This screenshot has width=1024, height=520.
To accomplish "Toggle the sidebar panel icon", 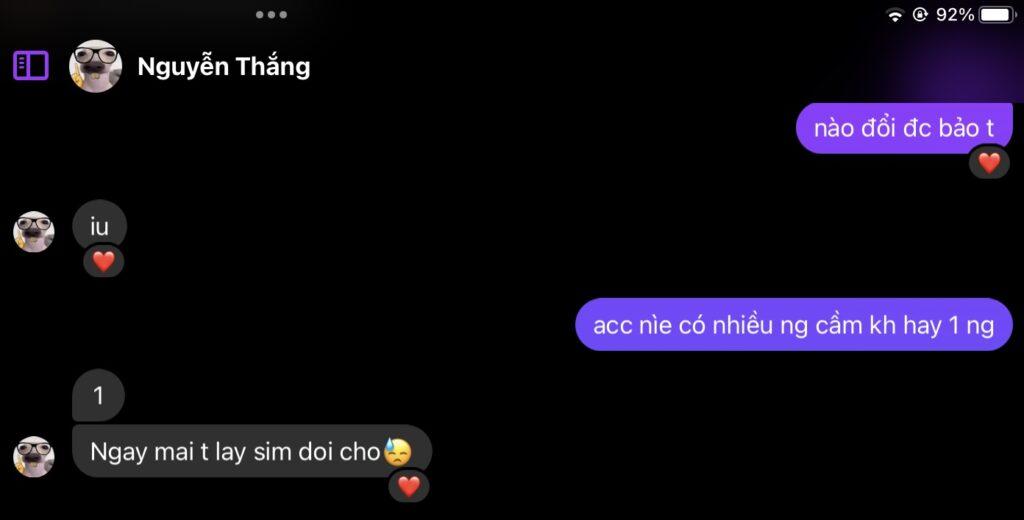I will tap(31, 65).
